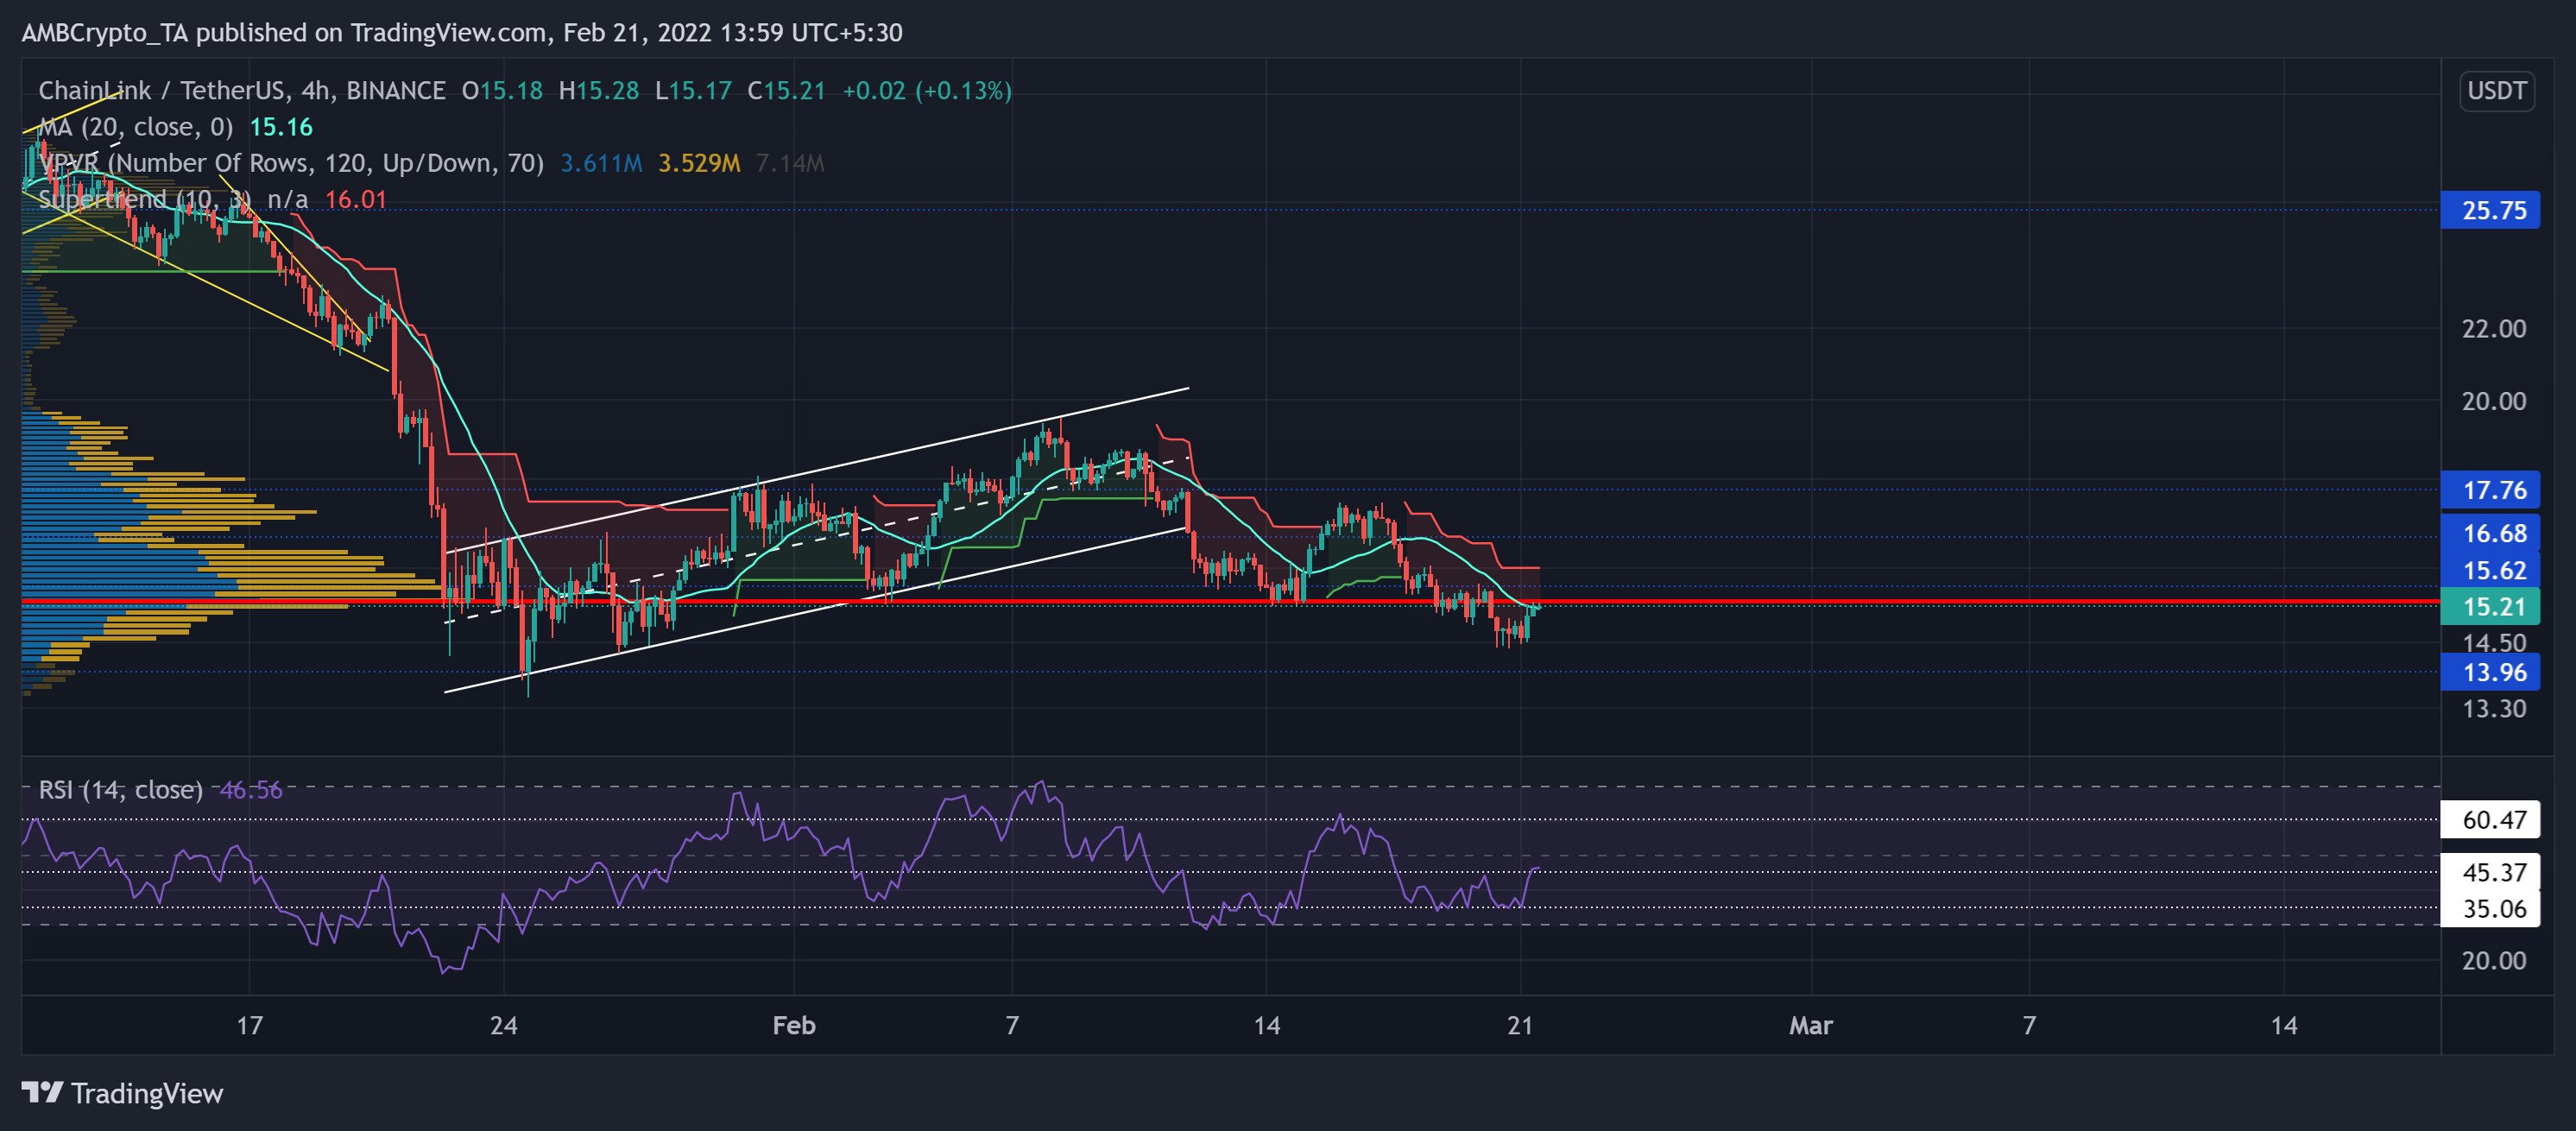Image resolution: width=2576 pixels, height=1131 pixels.
Task: Click the 20.00 price axis tick at top
Action: (2493, 401)
